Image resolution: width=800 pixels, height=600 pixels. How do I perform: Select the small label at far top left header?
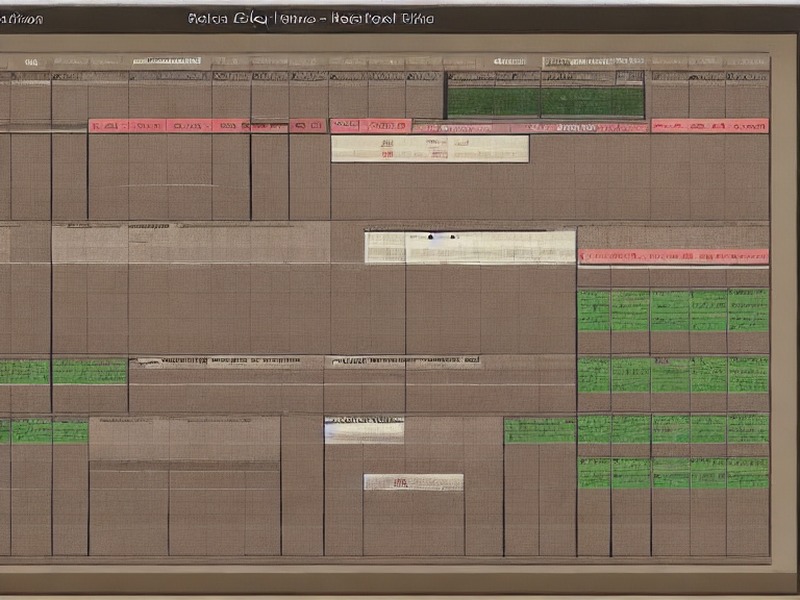(x=32, y=62)
